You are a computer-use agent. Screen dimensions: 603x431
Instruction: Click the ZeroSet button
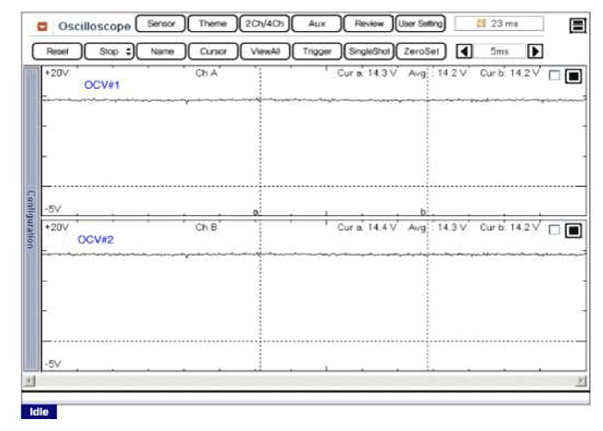tap(420, 50)
